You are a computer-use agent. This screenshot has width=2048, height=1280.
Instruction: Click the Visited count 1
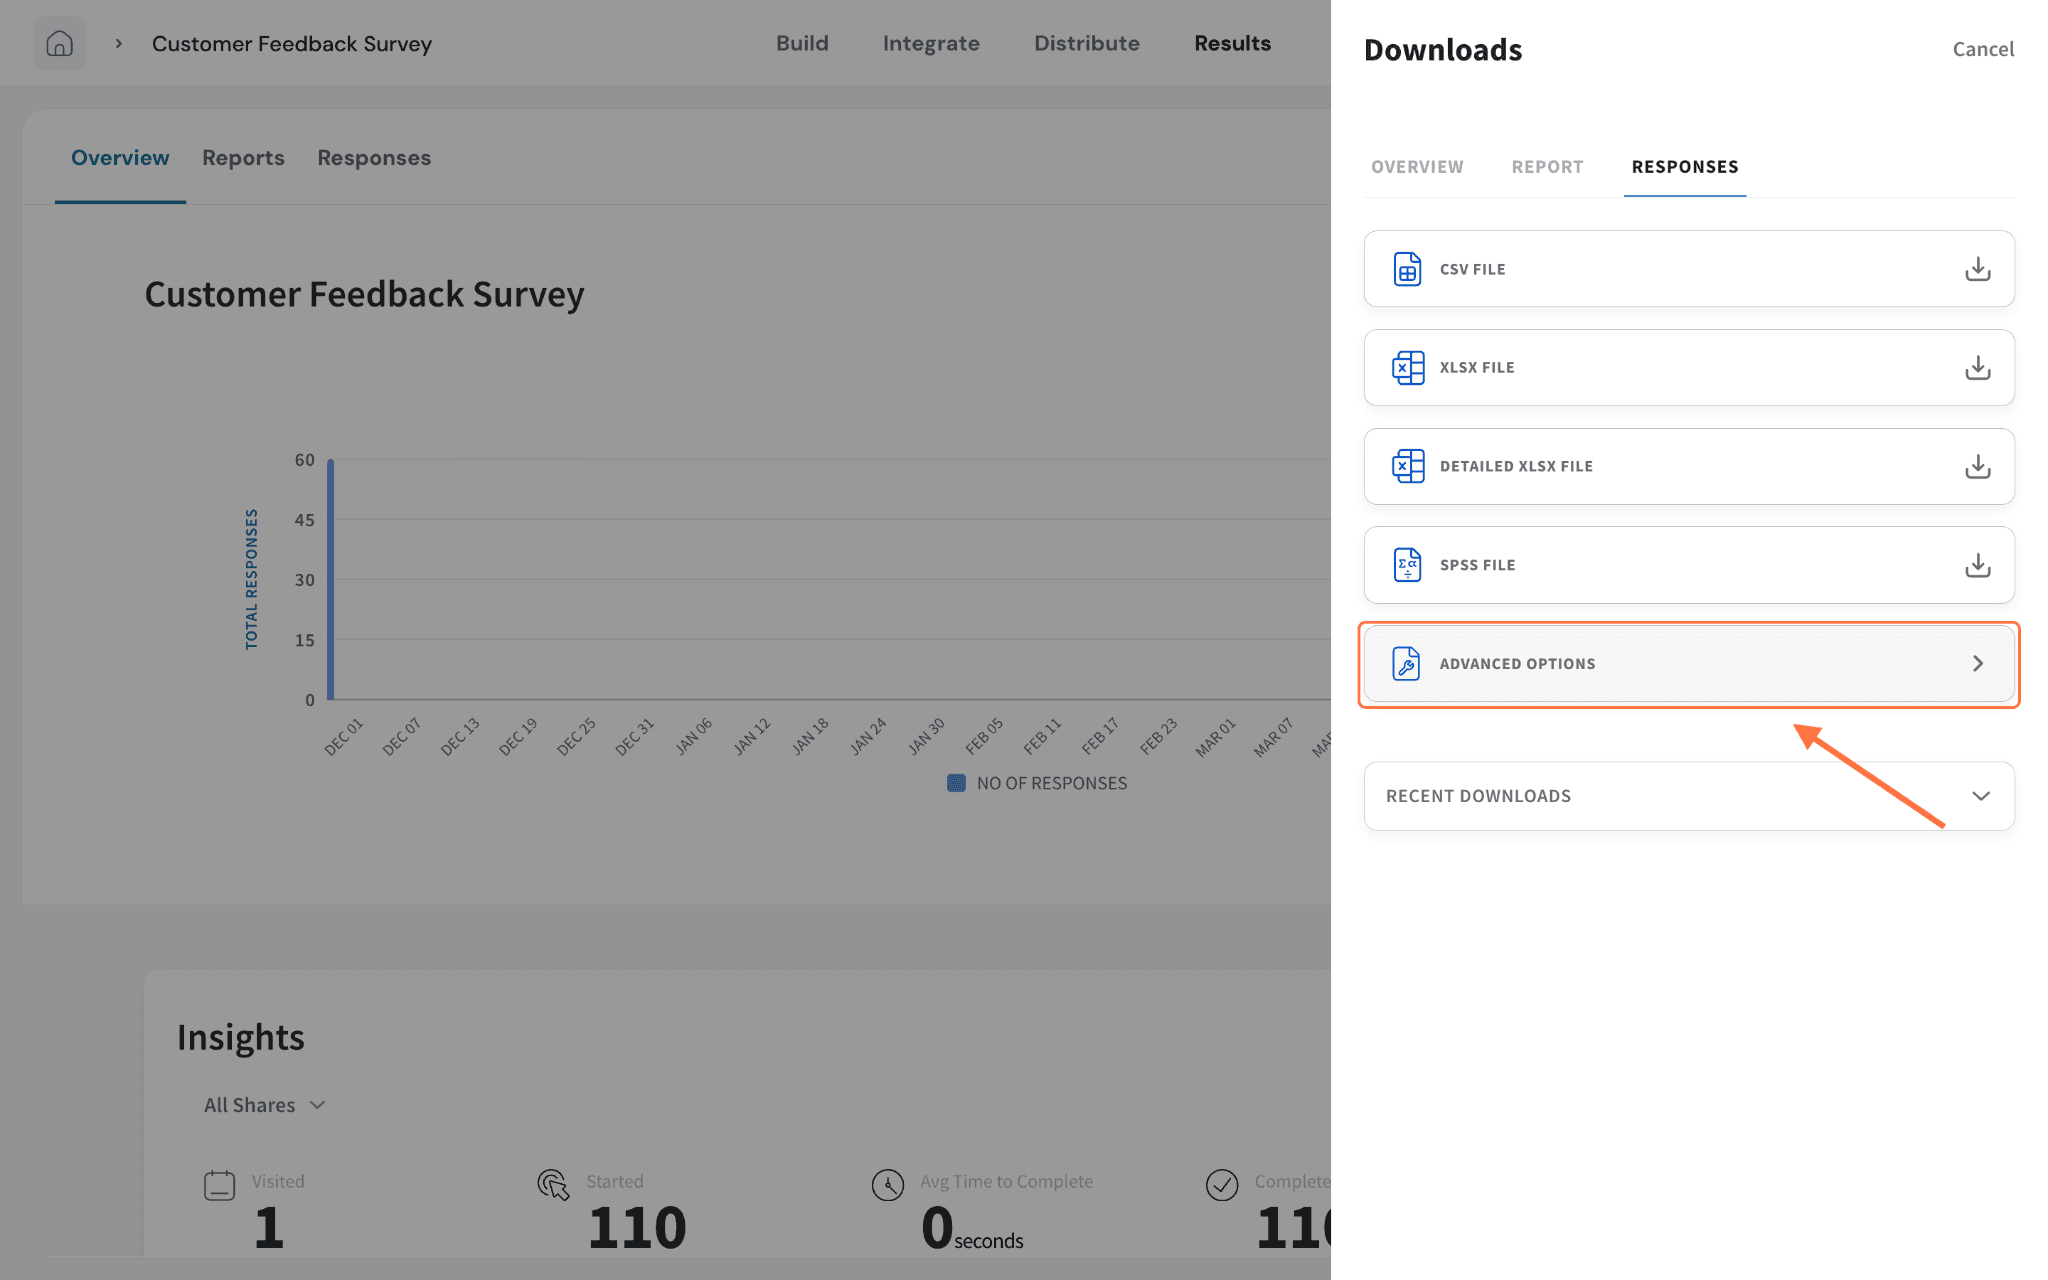268,1228
